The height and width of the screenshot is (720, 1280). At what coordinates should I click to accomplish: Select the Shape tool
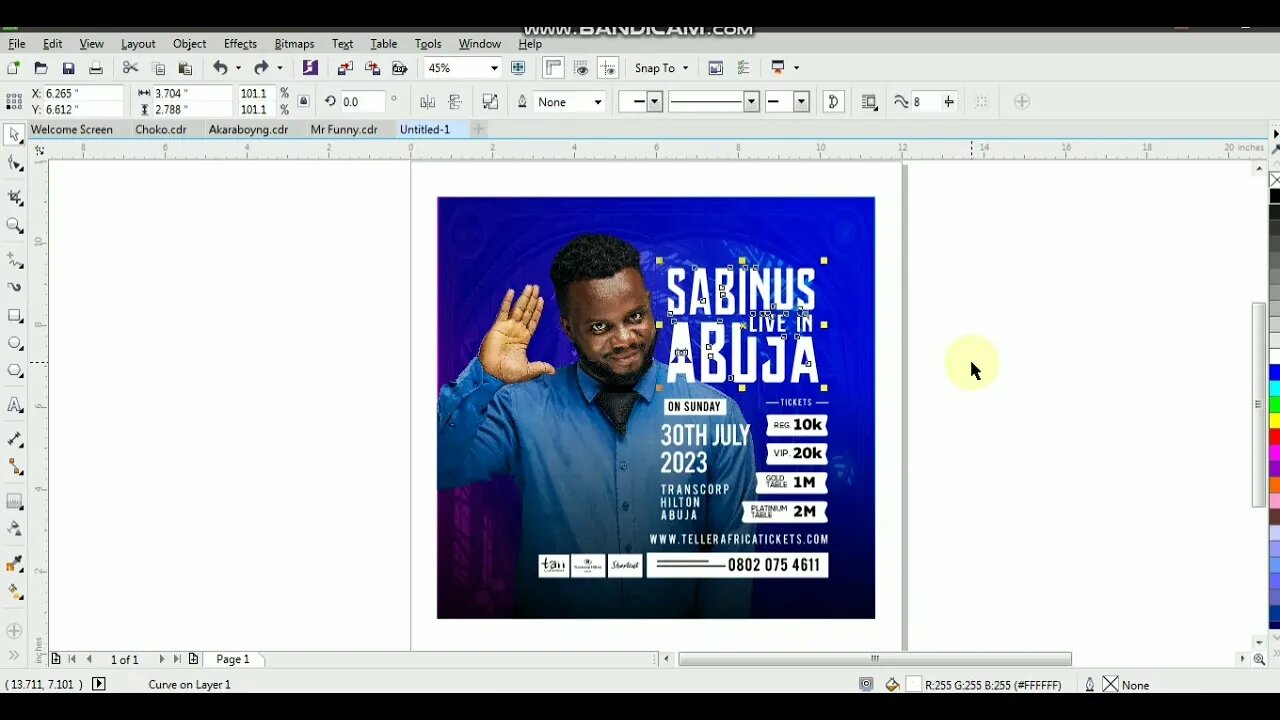[14, 163]
